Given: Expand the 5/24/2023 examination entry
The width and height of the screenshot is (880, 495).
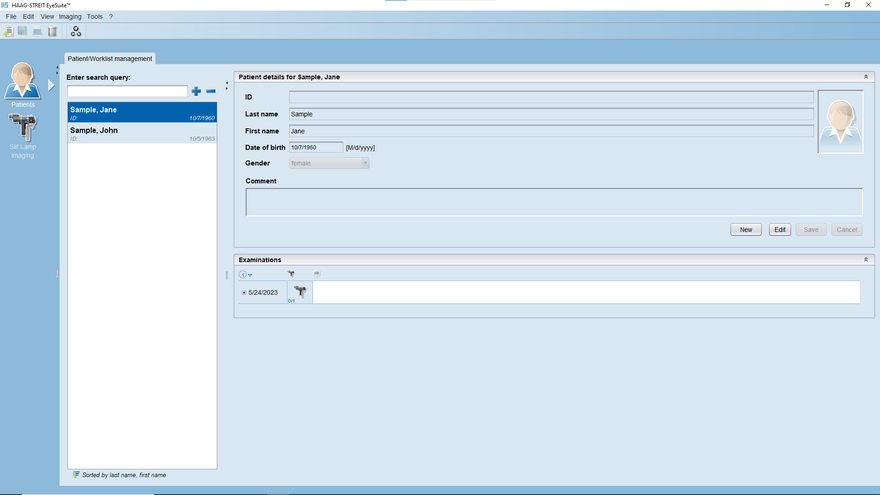Looking at the screenshot, I should click(x=244, y=293).
